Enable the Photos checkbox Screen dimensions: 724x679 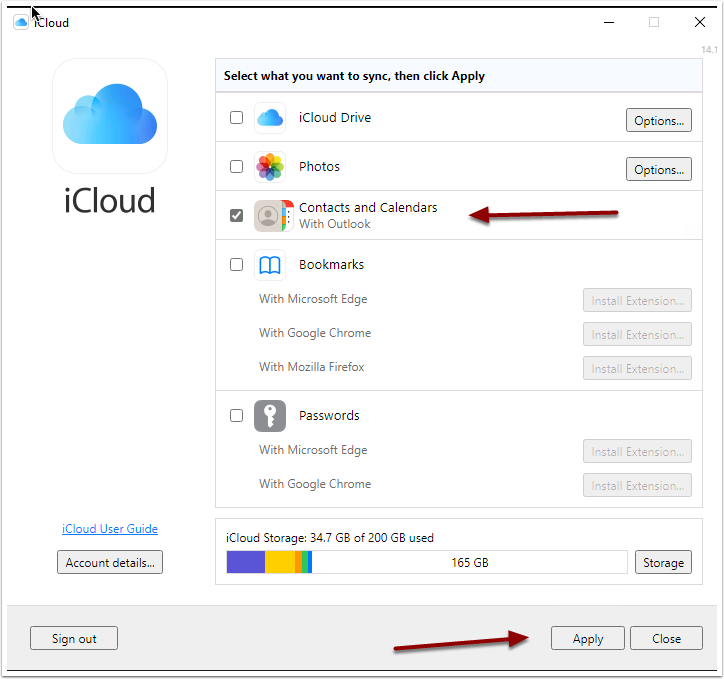(236, 167)
